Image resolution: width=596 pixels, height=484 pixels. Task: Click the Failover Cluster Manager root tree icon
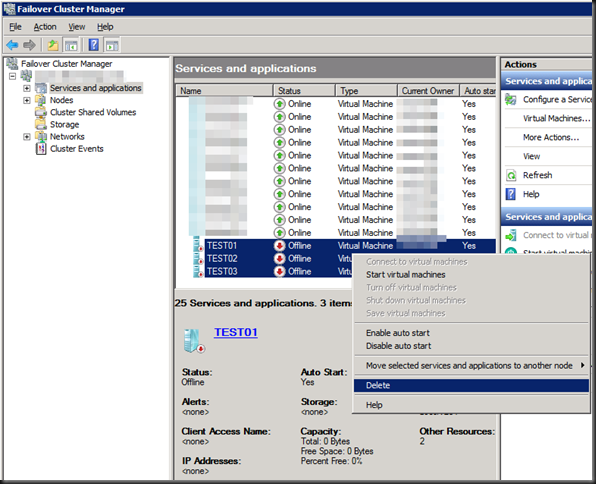[x=12, y=63]
